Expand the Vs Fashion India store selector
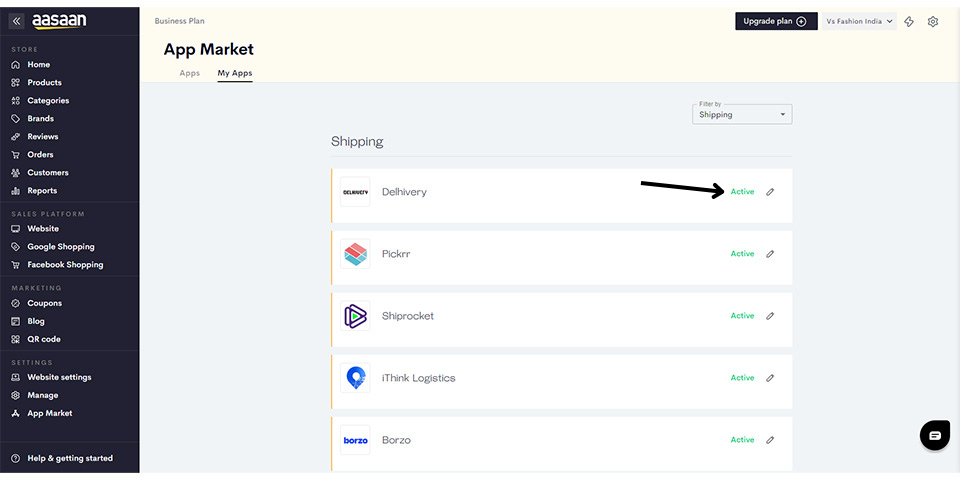 860,21
